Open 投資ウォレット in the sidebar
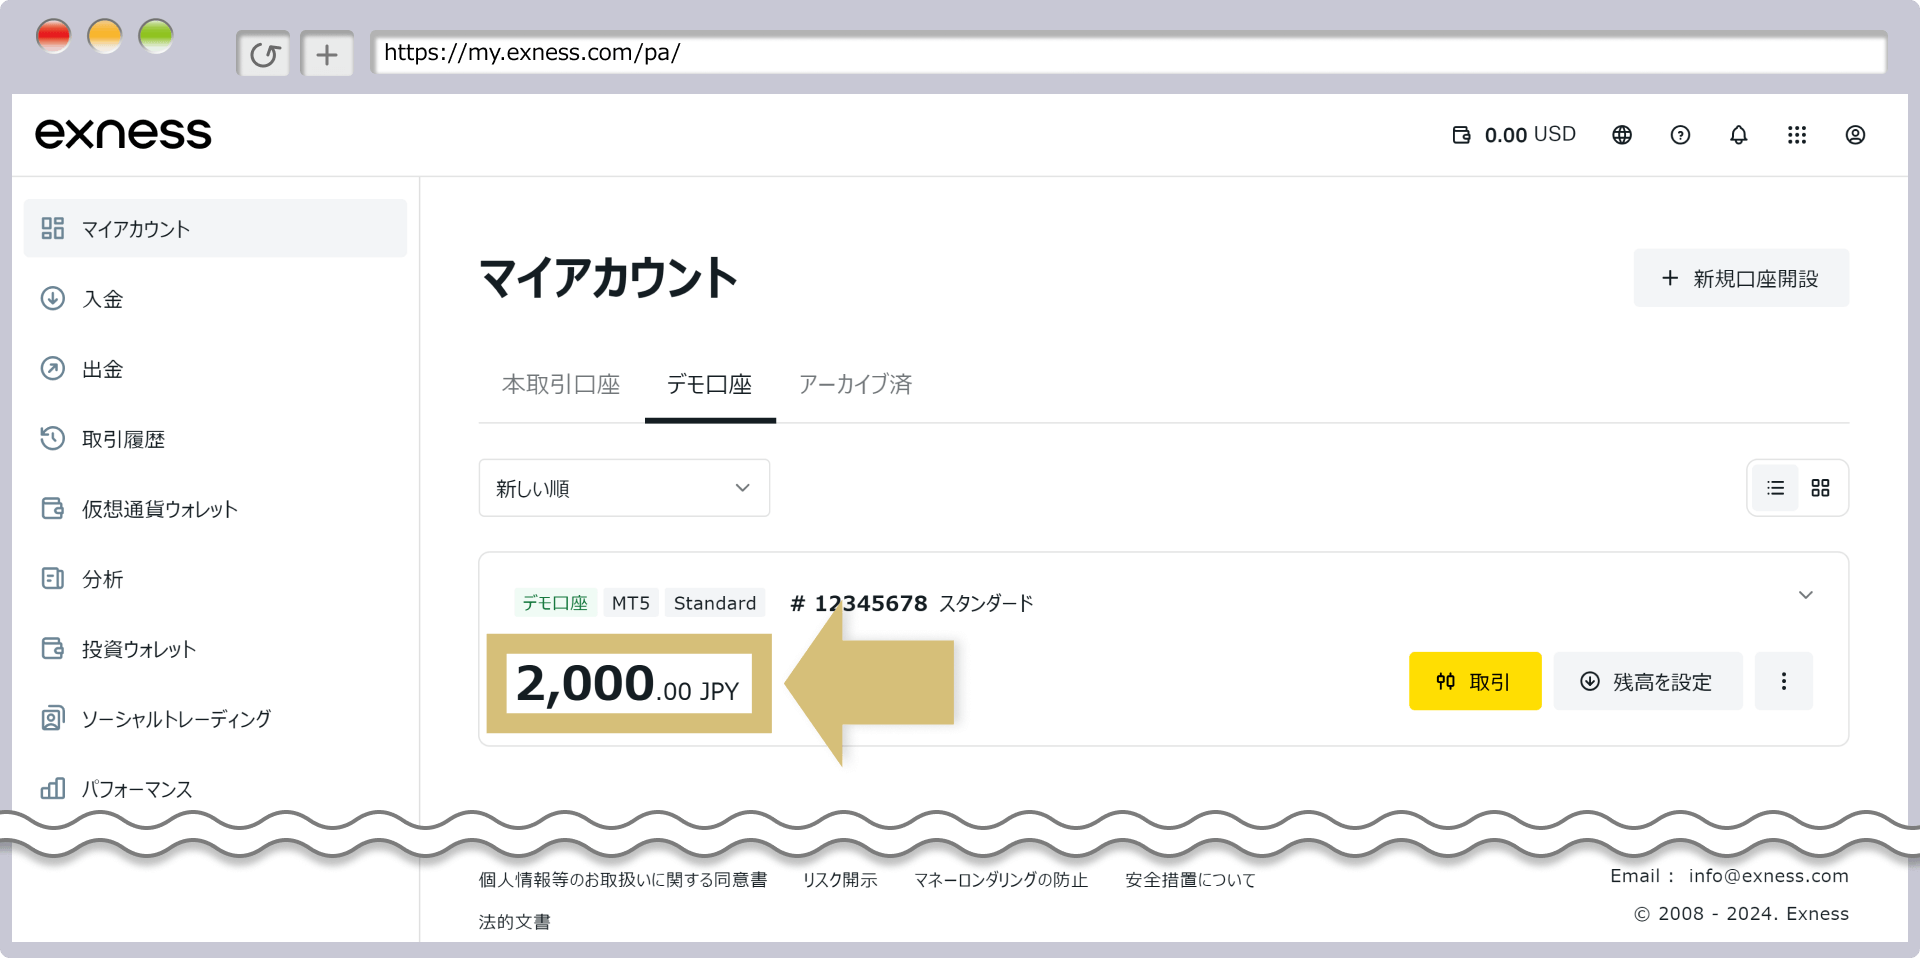 pyautogui.click(x=215, y=648)
